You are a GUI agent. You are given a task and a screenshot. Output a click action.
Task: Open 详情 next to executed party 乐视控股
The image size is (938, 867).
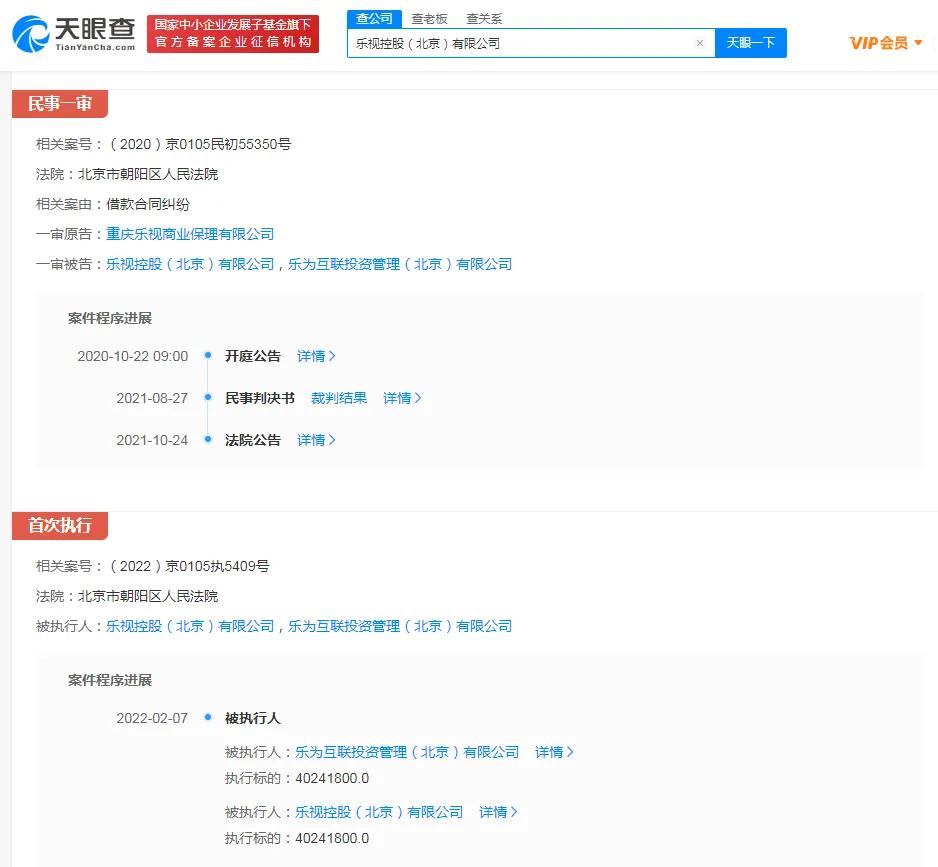[x=498, y=812]
